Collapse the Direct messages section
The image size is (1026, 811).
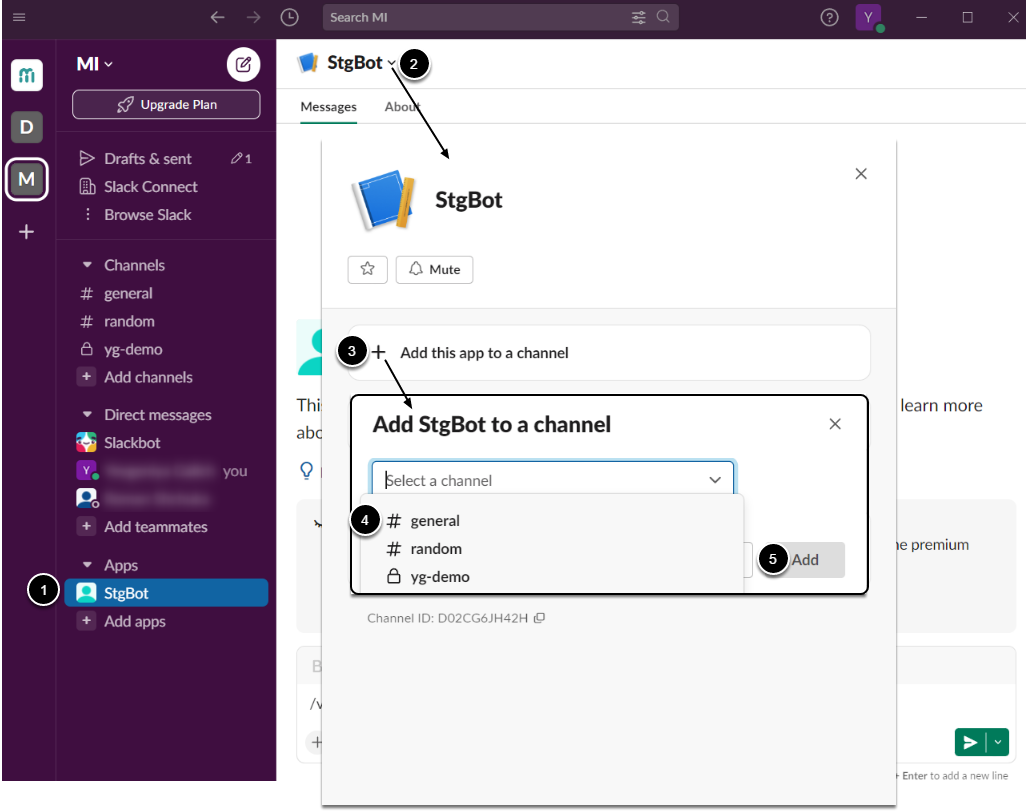pyautogui.click(x=87, y=414)
